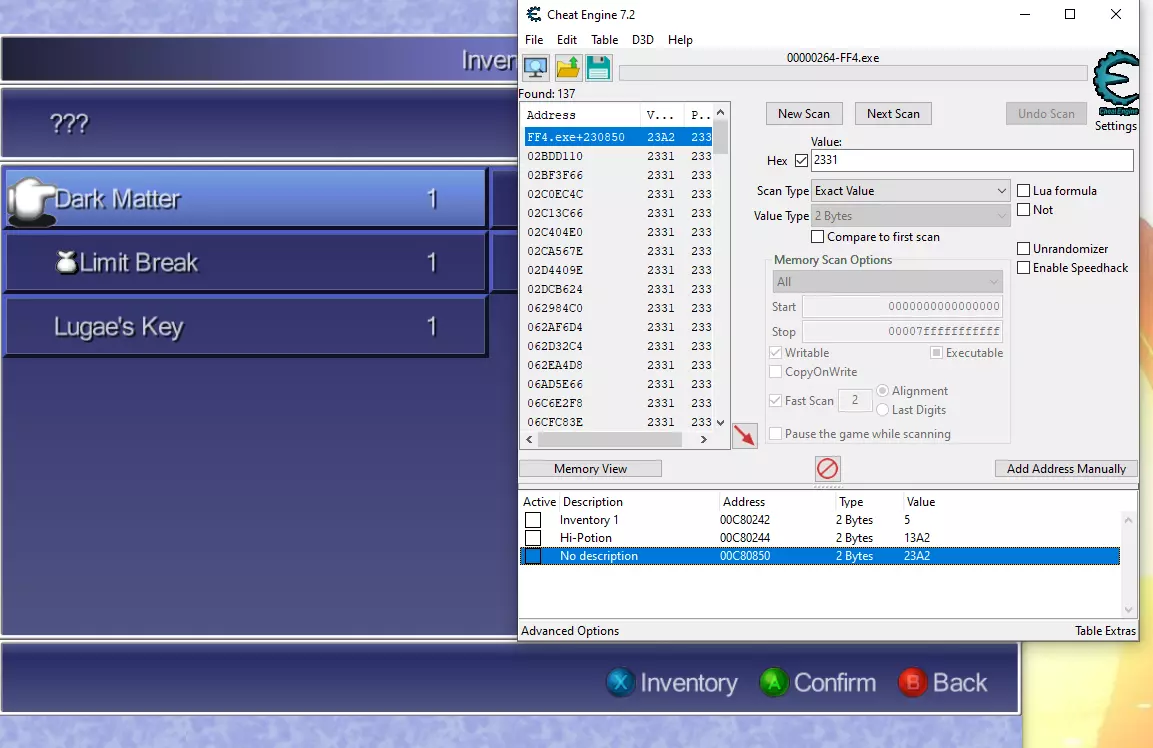Click the Next Scan button
This screenshot has width=1153, height=748.
coord(893,114)
